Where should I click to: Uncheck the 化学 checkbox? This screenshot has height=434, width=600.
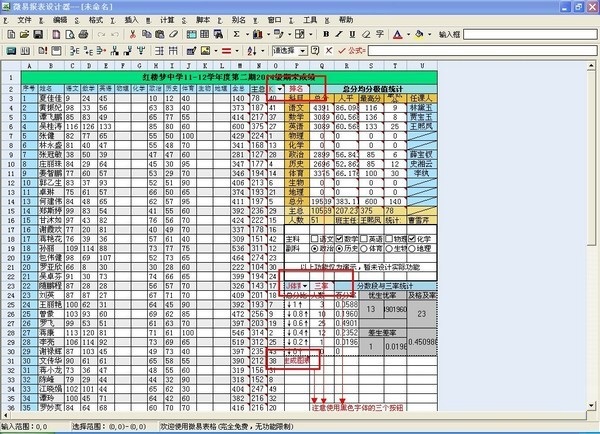(412, 238)
